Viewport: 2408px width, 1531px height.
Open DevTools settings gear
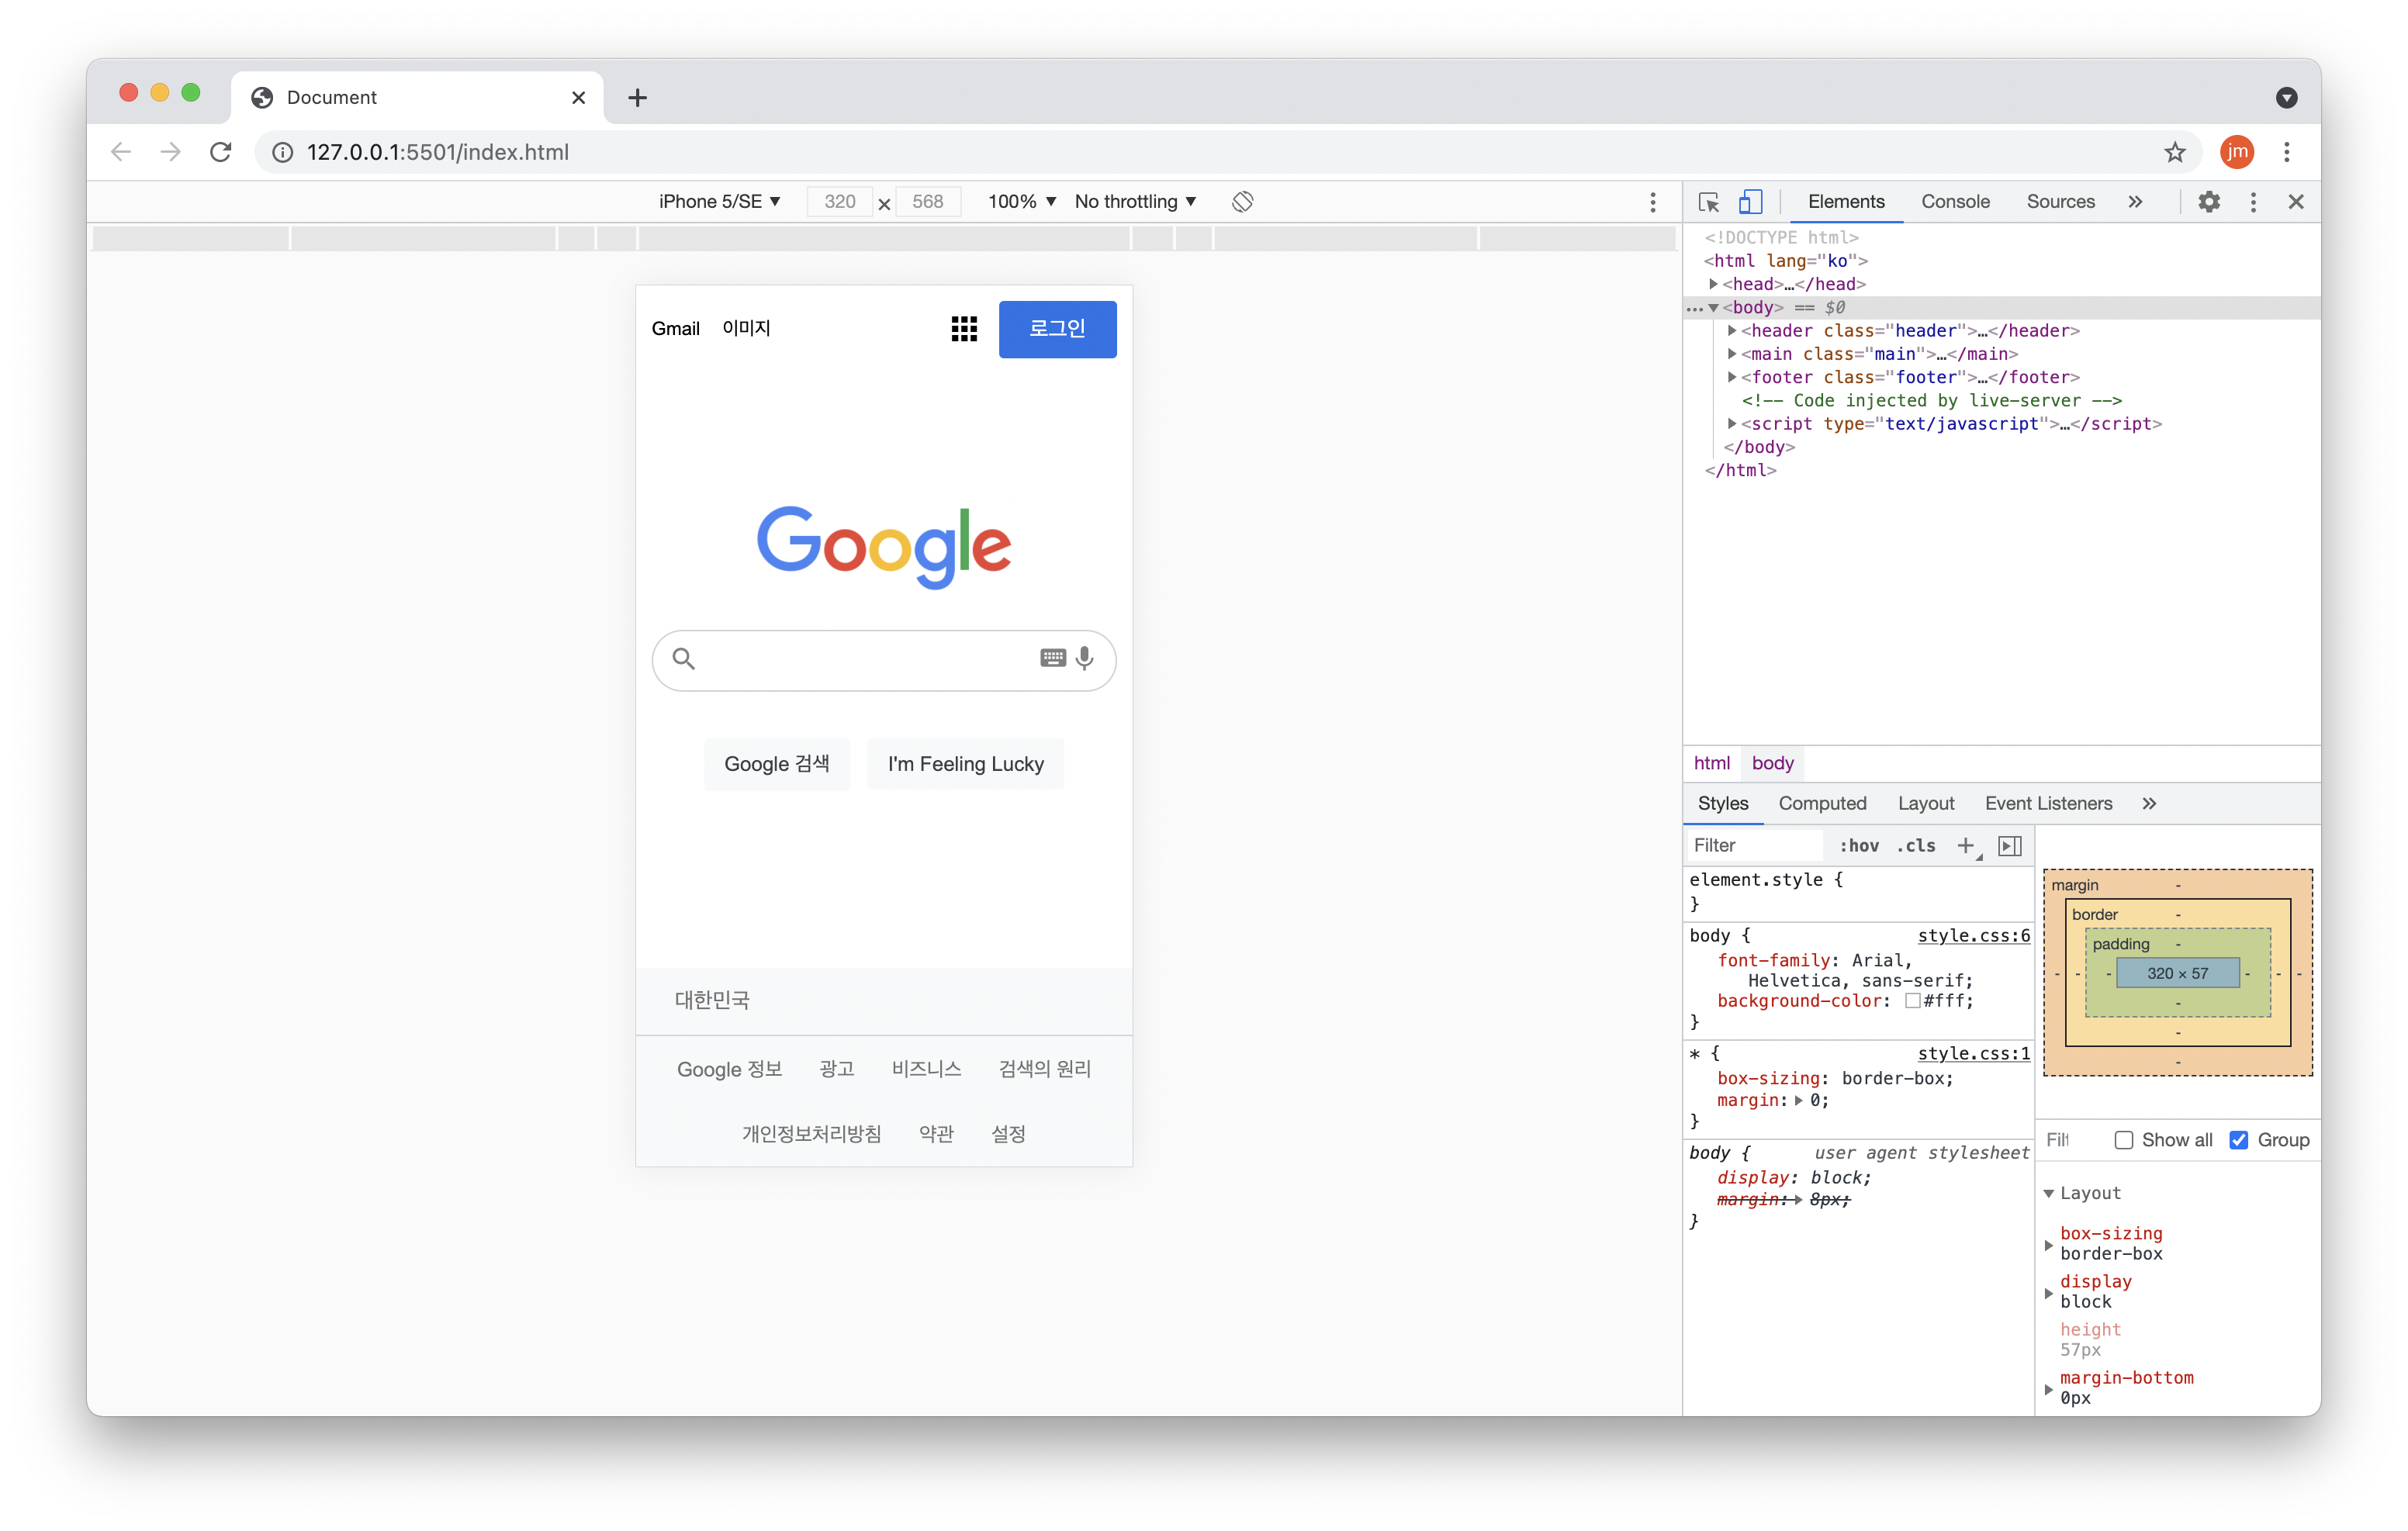coord(2208,202)
